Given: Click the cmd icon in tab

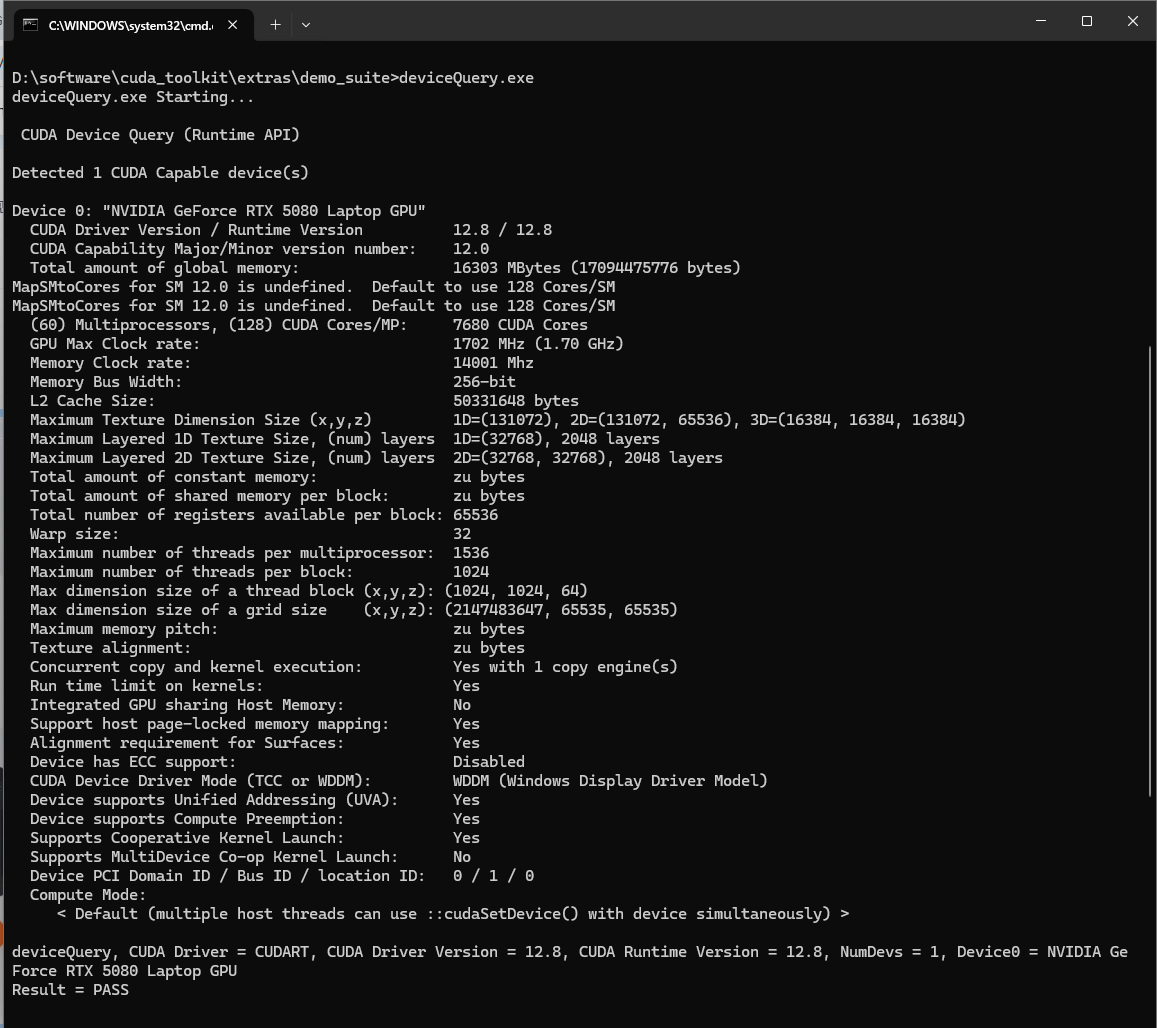Looking at the screenshot, I should tap(30, 25).
